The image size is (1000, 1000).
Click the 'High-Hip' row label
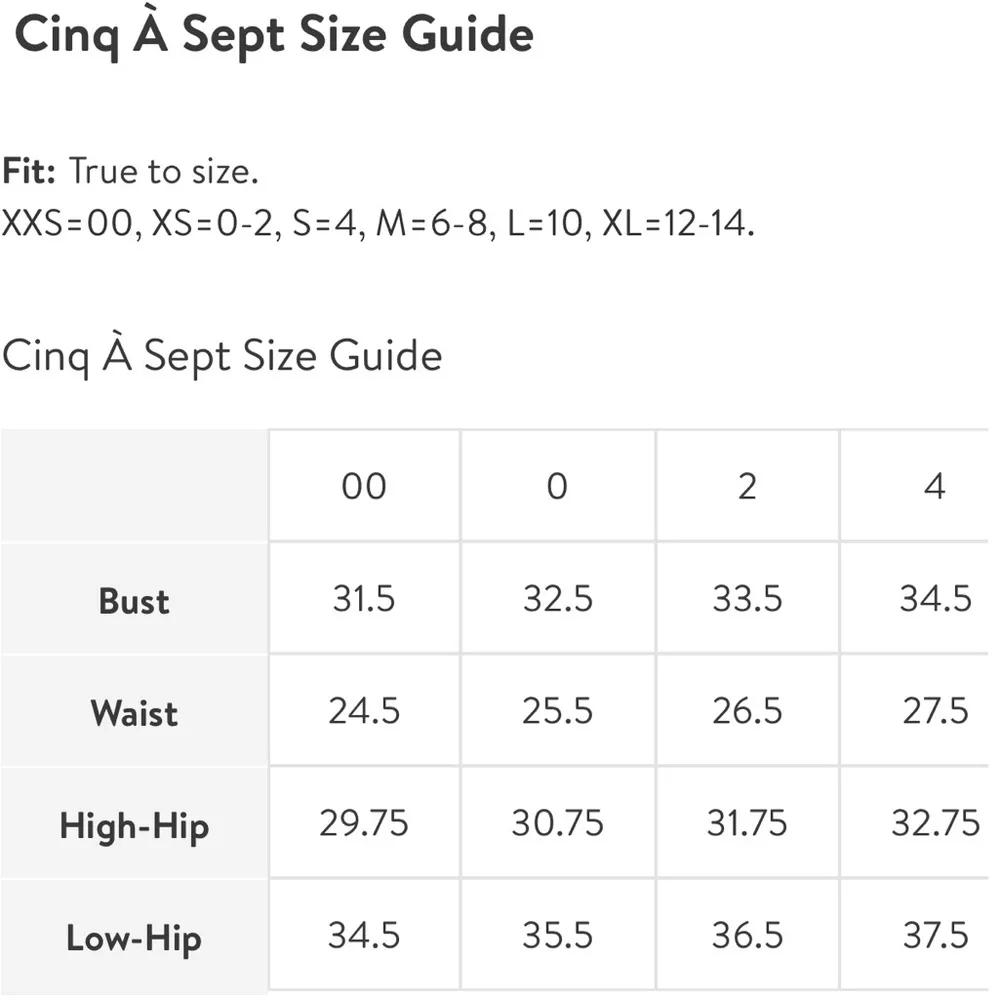134,826
